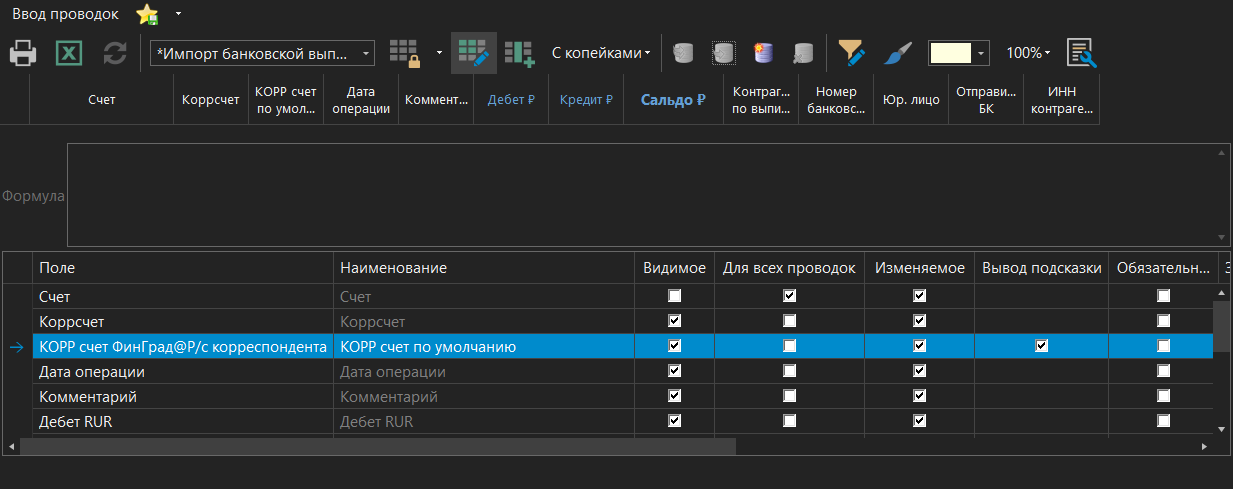
Task: Expand the С копейками dropdown
Action: click(601, 53)
